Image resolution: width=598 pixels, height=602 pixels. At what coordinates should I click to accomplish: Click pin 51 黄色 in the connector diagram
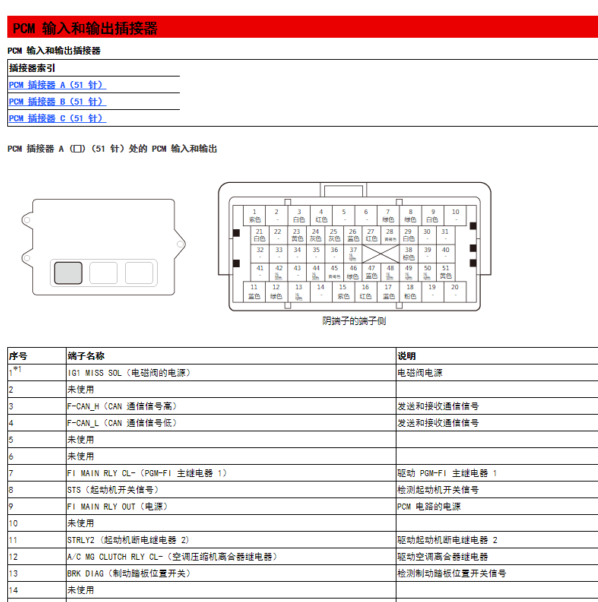pos(446,272)
